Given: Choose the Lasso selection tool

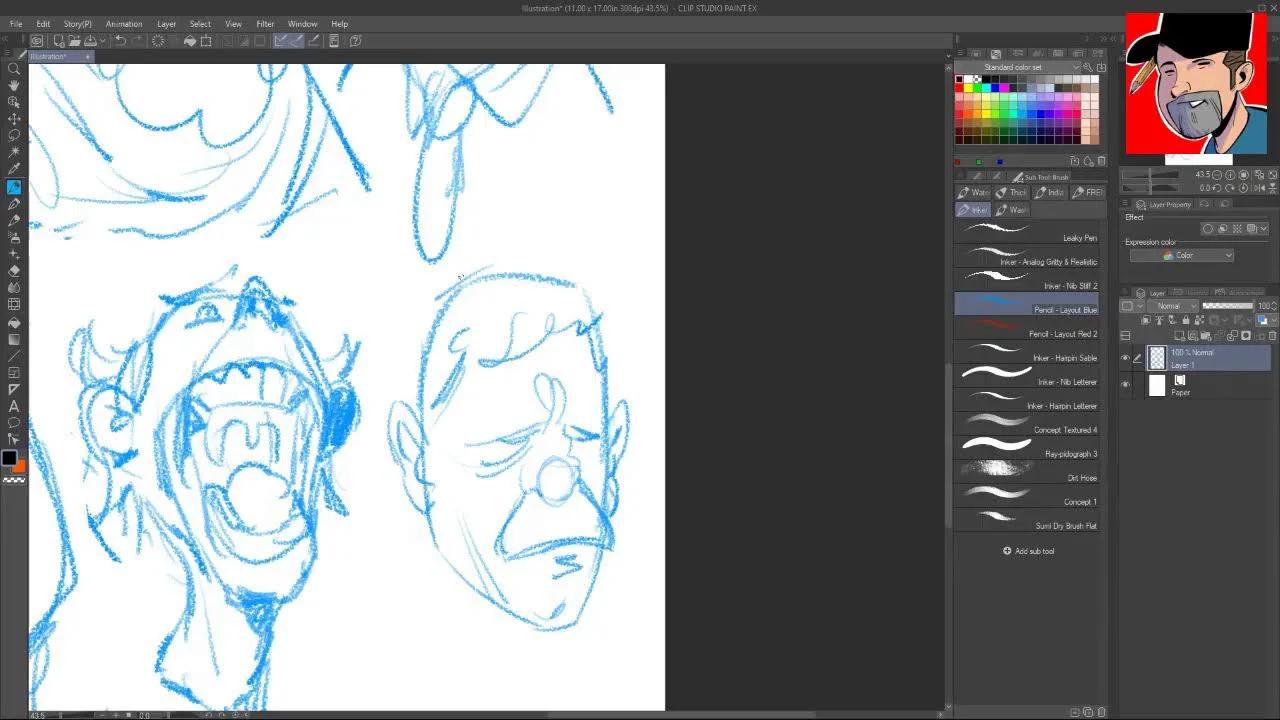Looking at the screenshot, I should pos(14,136).
